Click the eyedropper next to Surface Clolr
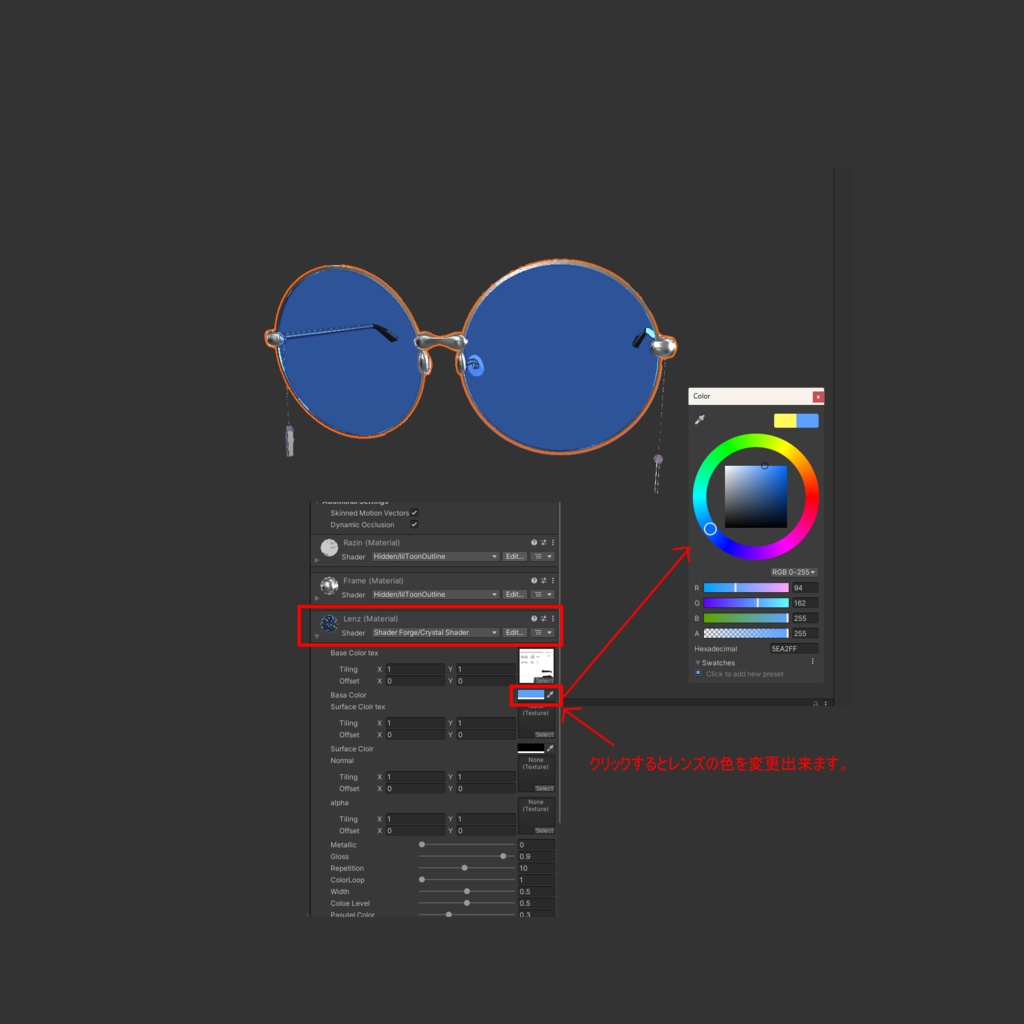This screenshot has height=1024, width=1024. [x=550, y=748]
